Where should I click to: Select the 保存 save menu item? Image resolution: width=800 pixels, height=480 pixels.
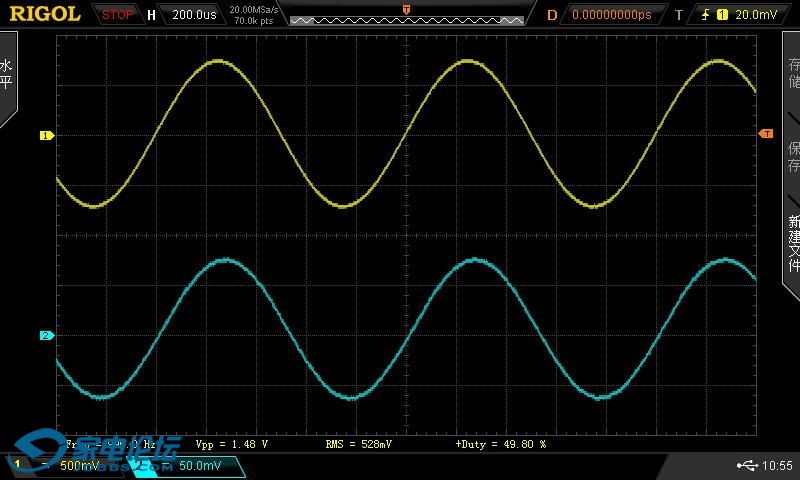[793, 157]
